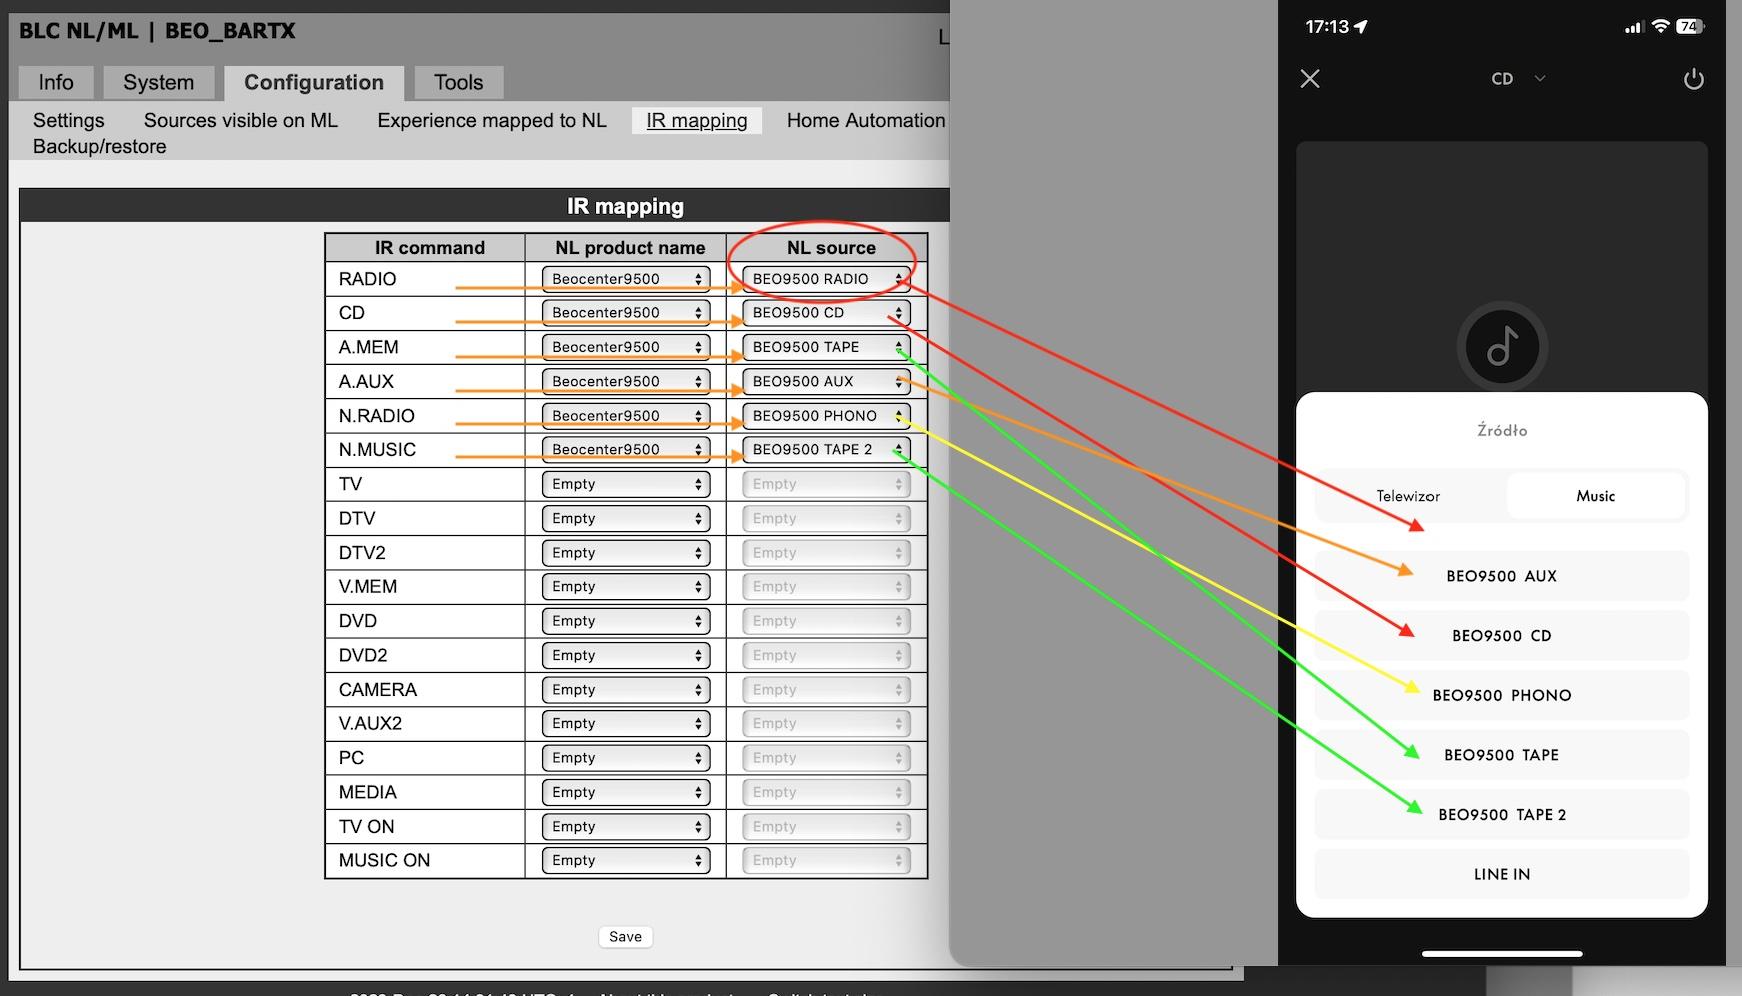Go to Settings submenu
This screenshot has height=996, width=1742.
click(68, 121)
